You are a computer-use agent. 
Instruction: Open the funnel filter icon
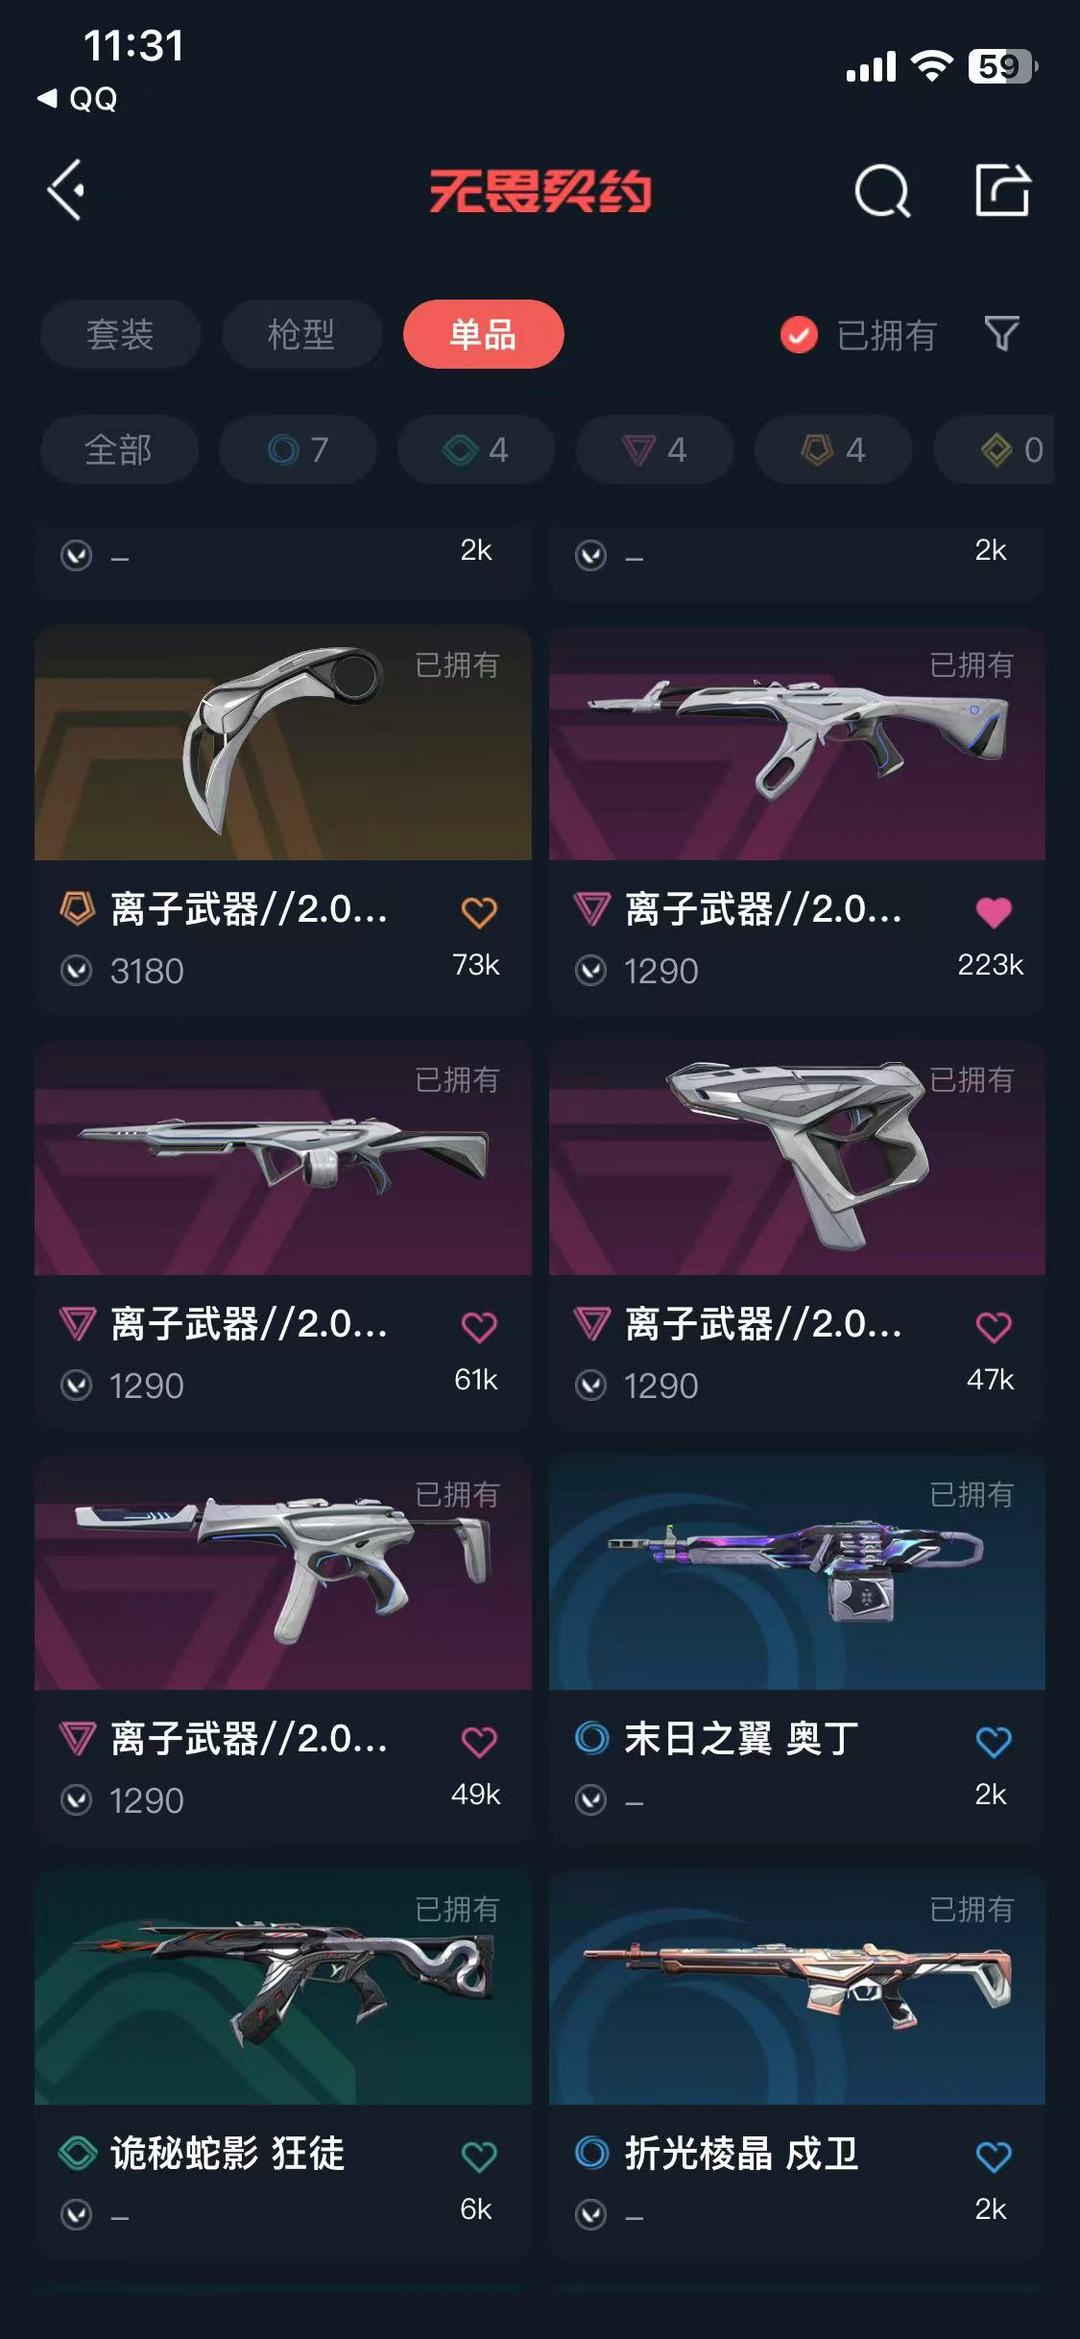(1001, 334)
